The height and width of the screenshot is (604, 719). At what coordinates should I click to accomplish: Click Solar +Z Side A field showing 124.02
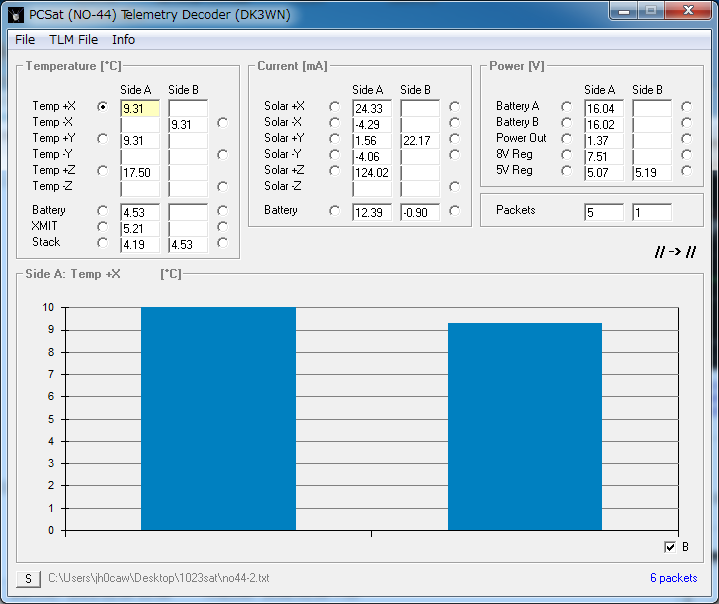[x=372, y=173]
